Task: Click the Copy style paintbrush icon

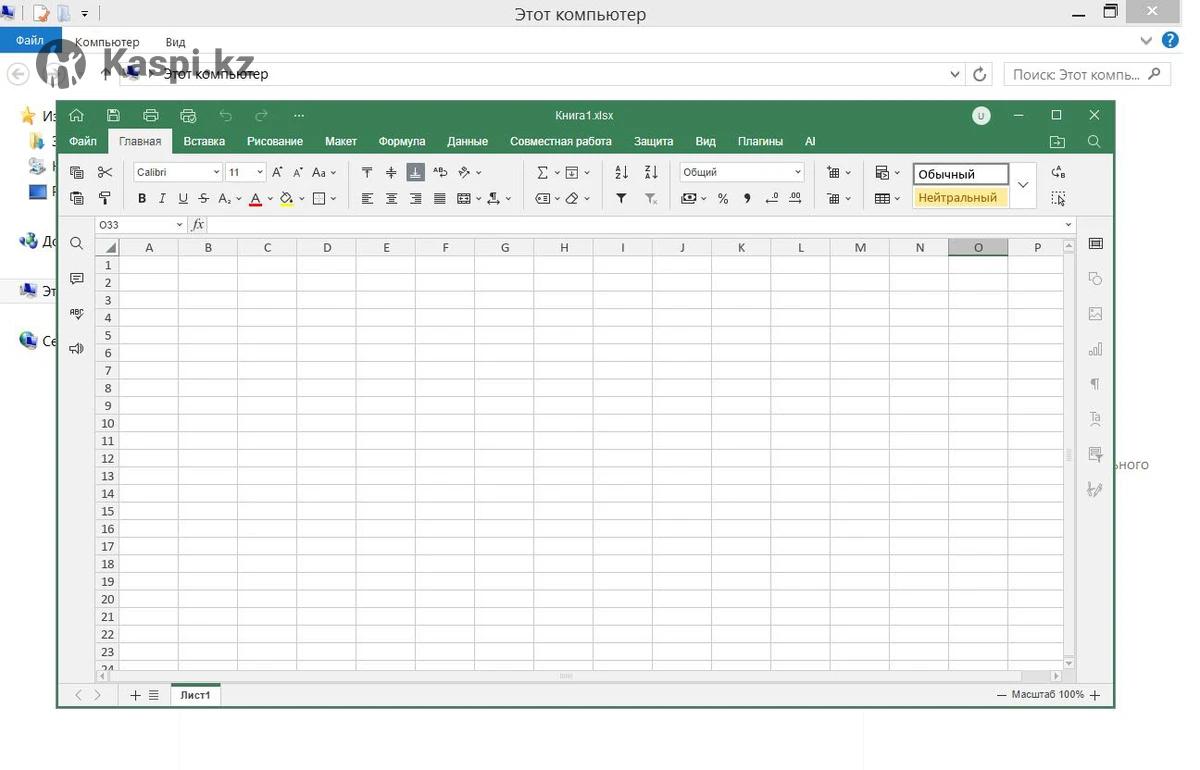Action: (105, 199)
